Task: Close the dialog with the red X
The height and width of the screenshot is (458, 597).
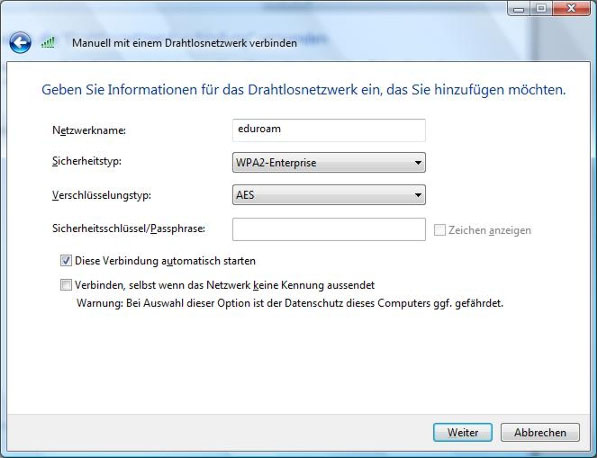Action: 571,8
